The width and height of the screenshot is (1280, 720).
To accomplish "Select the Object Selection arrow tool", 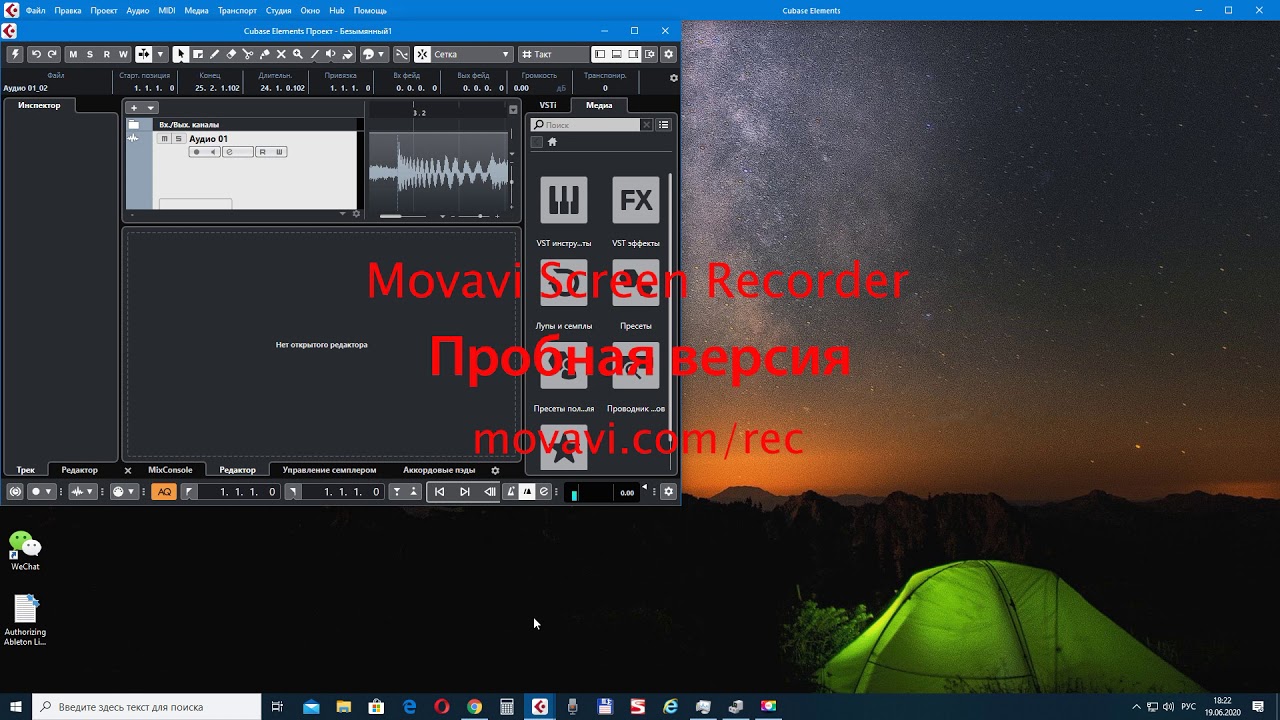I will click(181, 54).
